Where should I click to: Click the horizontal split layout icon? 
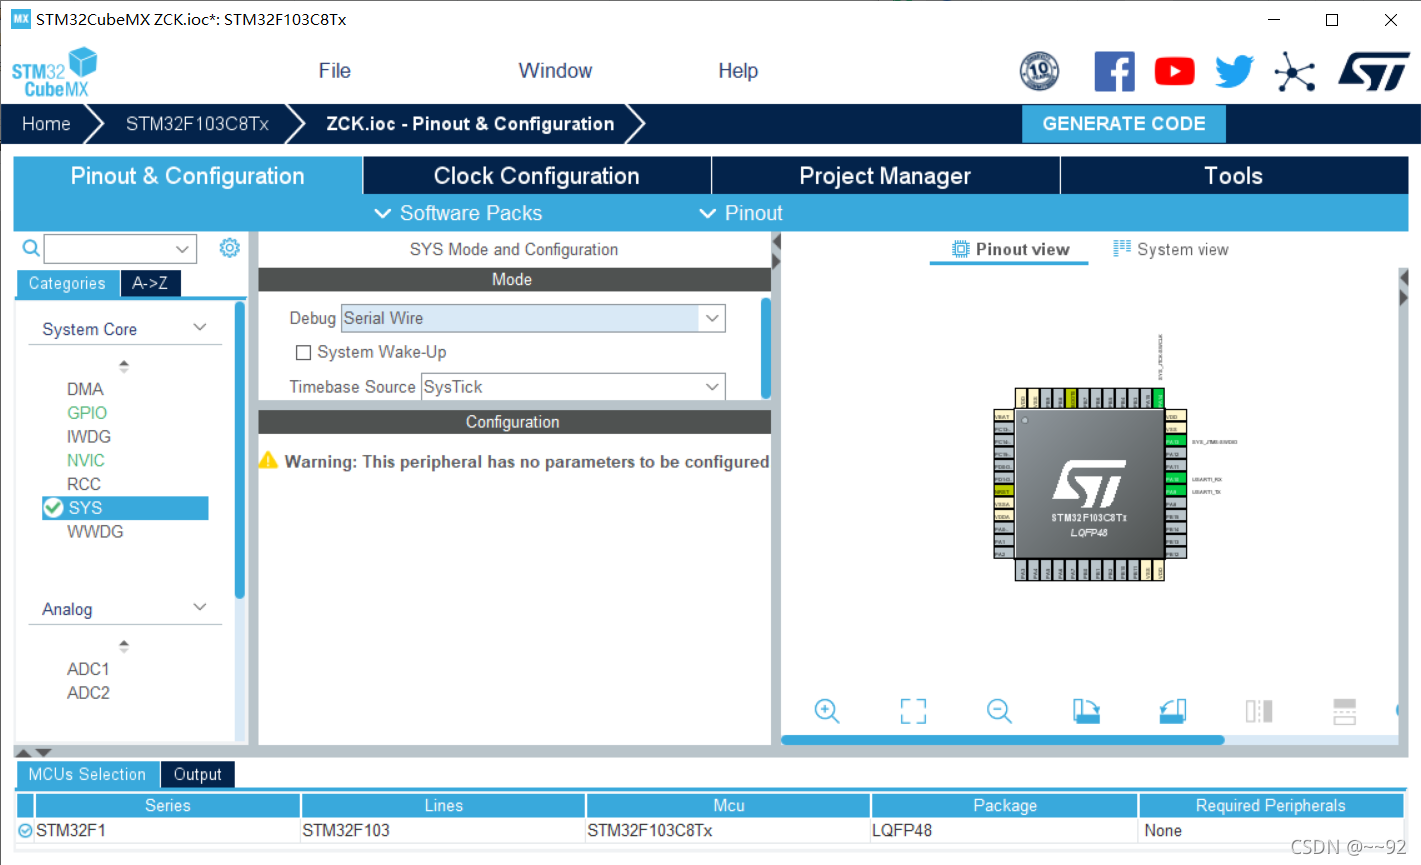pos(1345,711)
